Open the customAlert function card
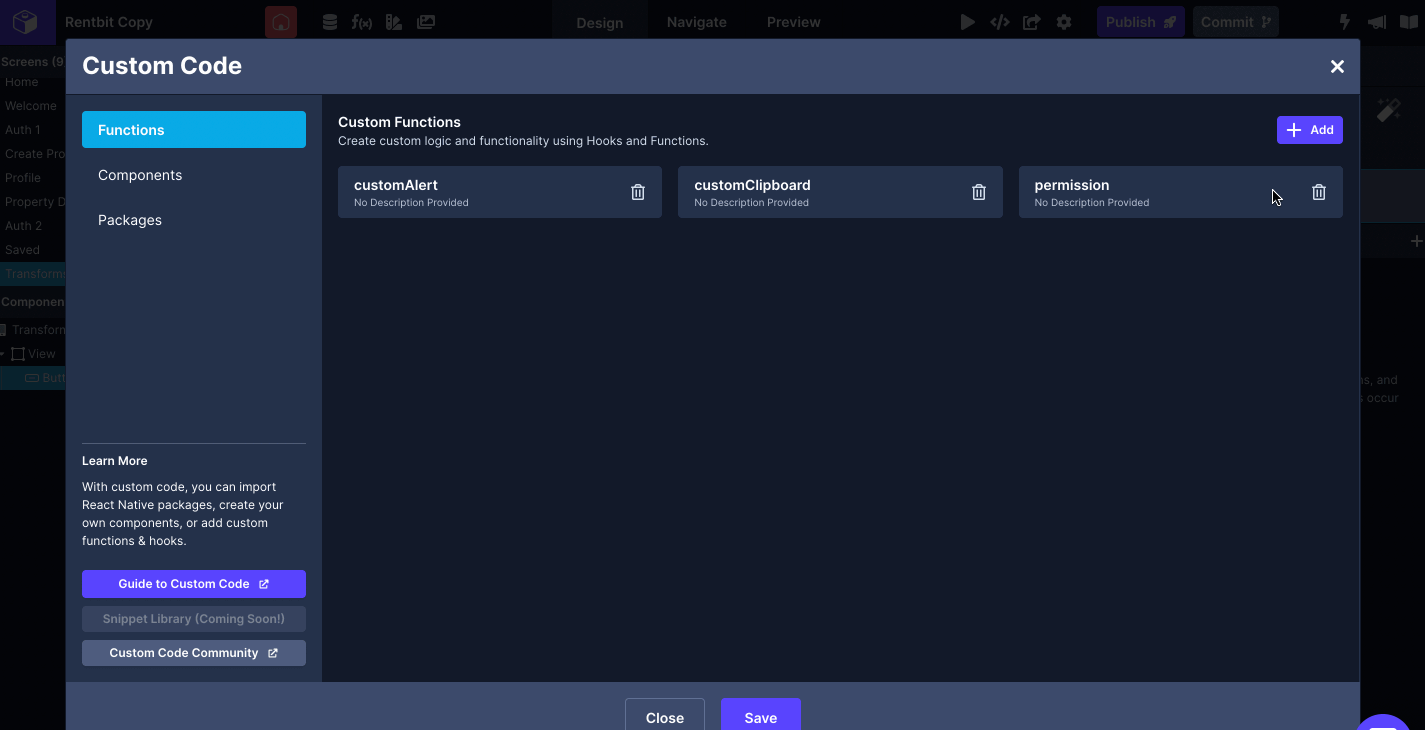 tap(499, 192)
